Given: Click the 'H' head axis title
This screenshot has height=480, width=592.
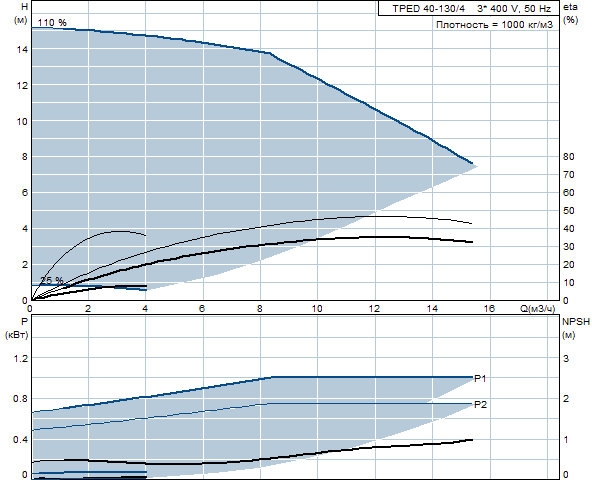Looking at the screenshot, I should 25,7.
